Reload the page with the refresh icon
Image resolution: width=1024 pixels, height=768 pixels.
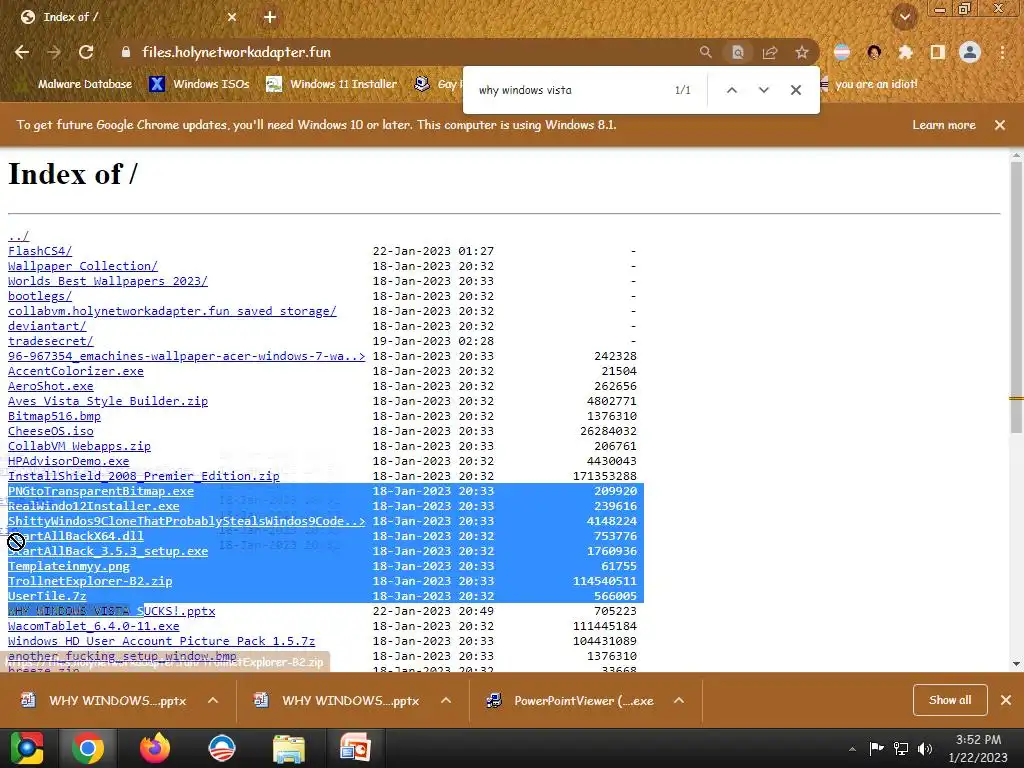click(86, 52)
